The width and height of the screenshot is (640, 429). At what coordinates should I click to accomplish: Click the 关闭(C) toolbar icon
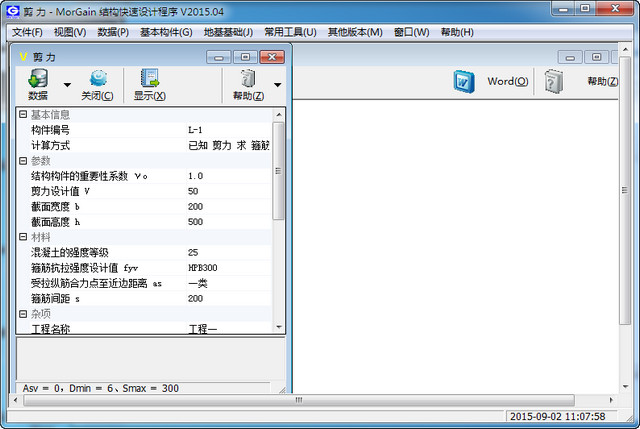pos(98,78)
